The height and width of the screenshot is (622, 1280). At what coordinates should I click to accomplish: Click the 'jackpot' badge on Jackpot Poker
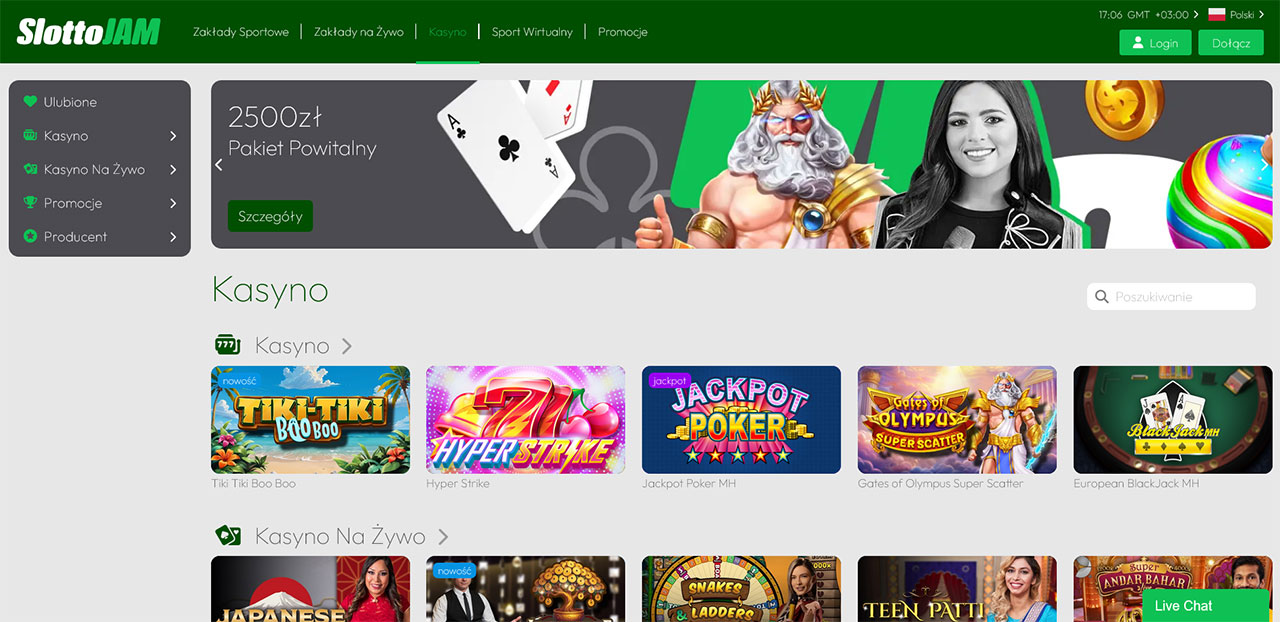click(669, 381)
